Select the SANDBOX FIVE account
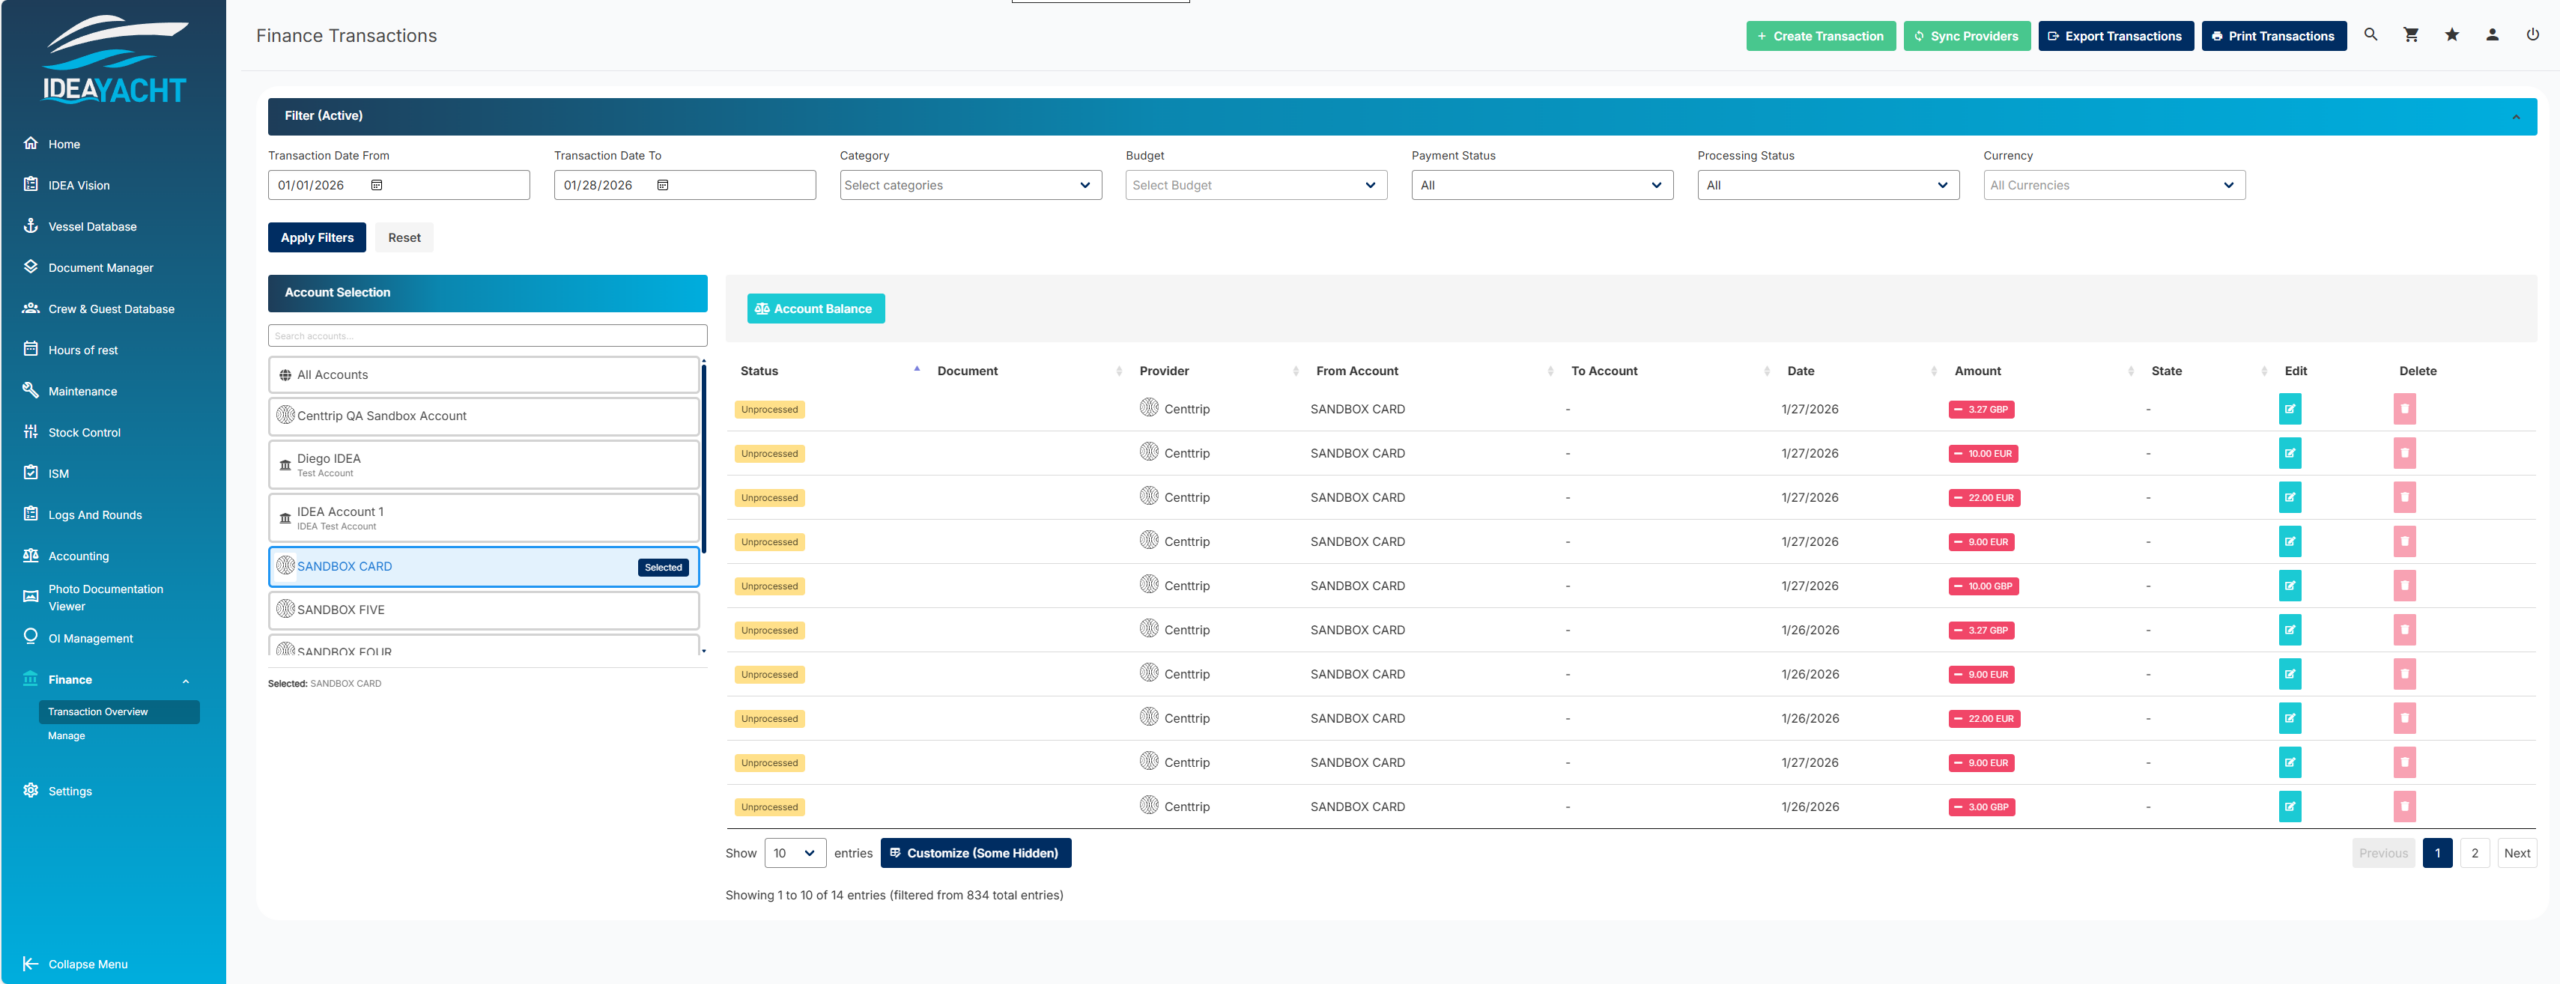The height and width of the screenshot is (984, 2560). [484, 610]
